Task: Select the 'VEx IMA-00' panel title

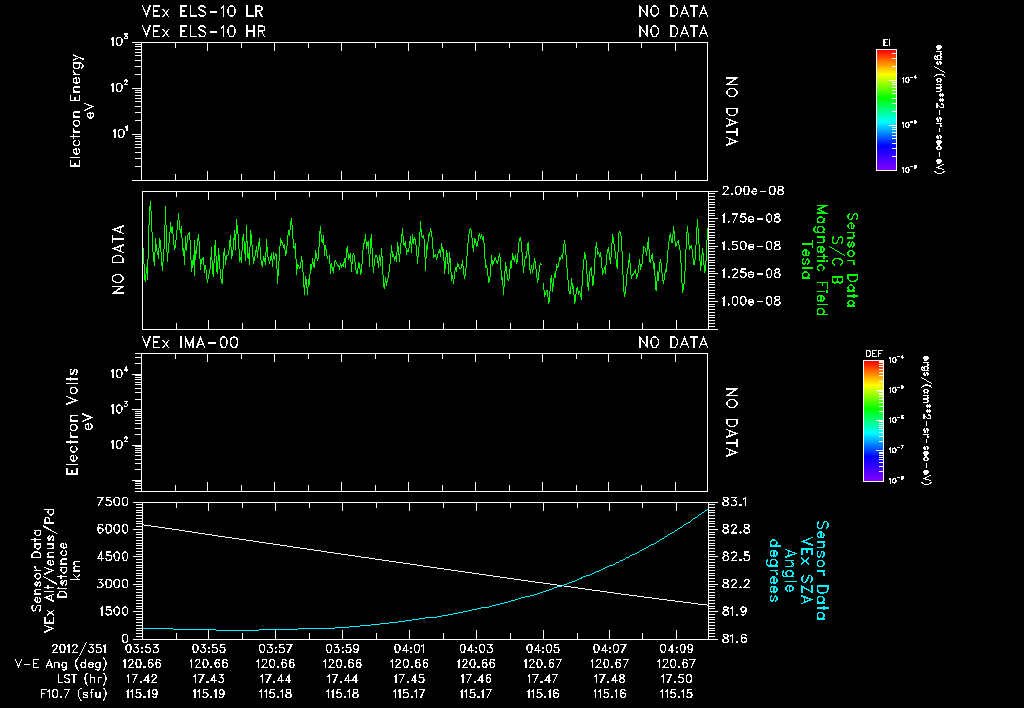Action: pyautogui.click(x=190, y=342)
